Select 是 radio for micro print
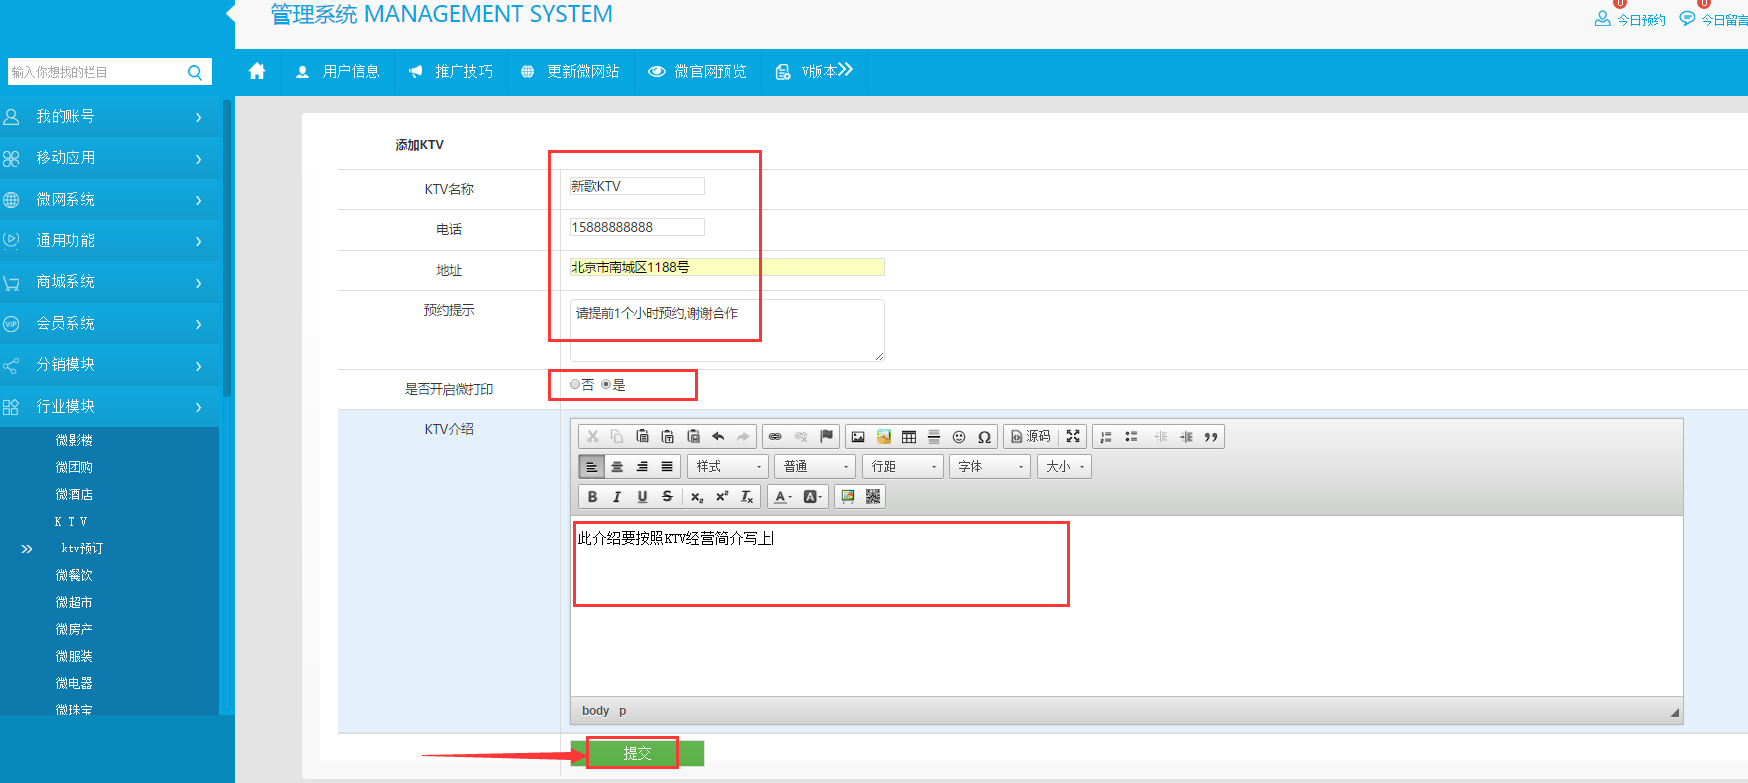 tap(606, 385)
